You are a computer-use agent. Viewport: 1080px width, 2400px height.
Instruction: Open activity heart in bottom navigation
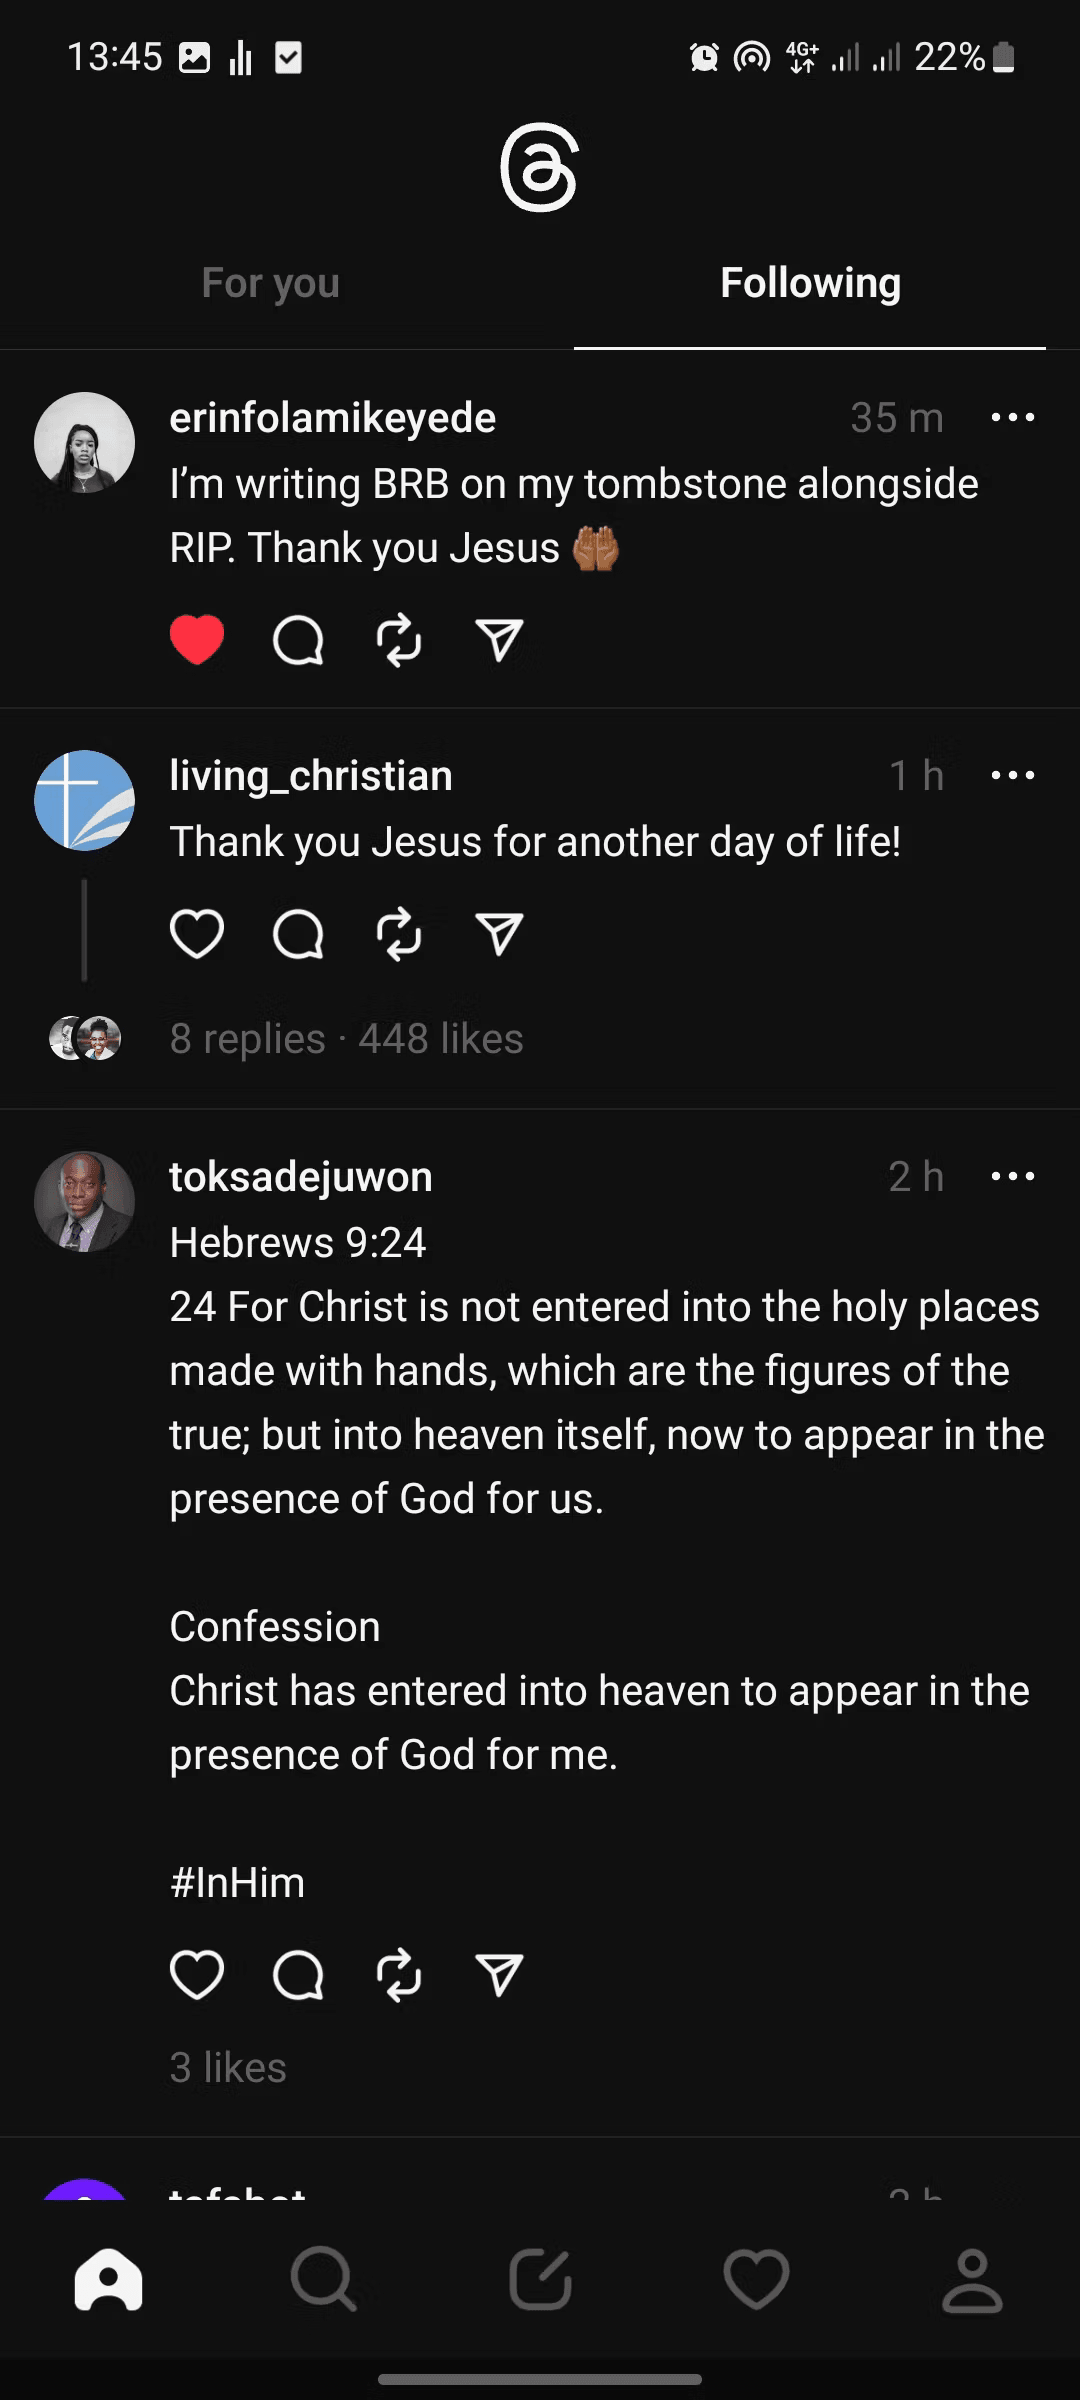tap(756, 2280)
